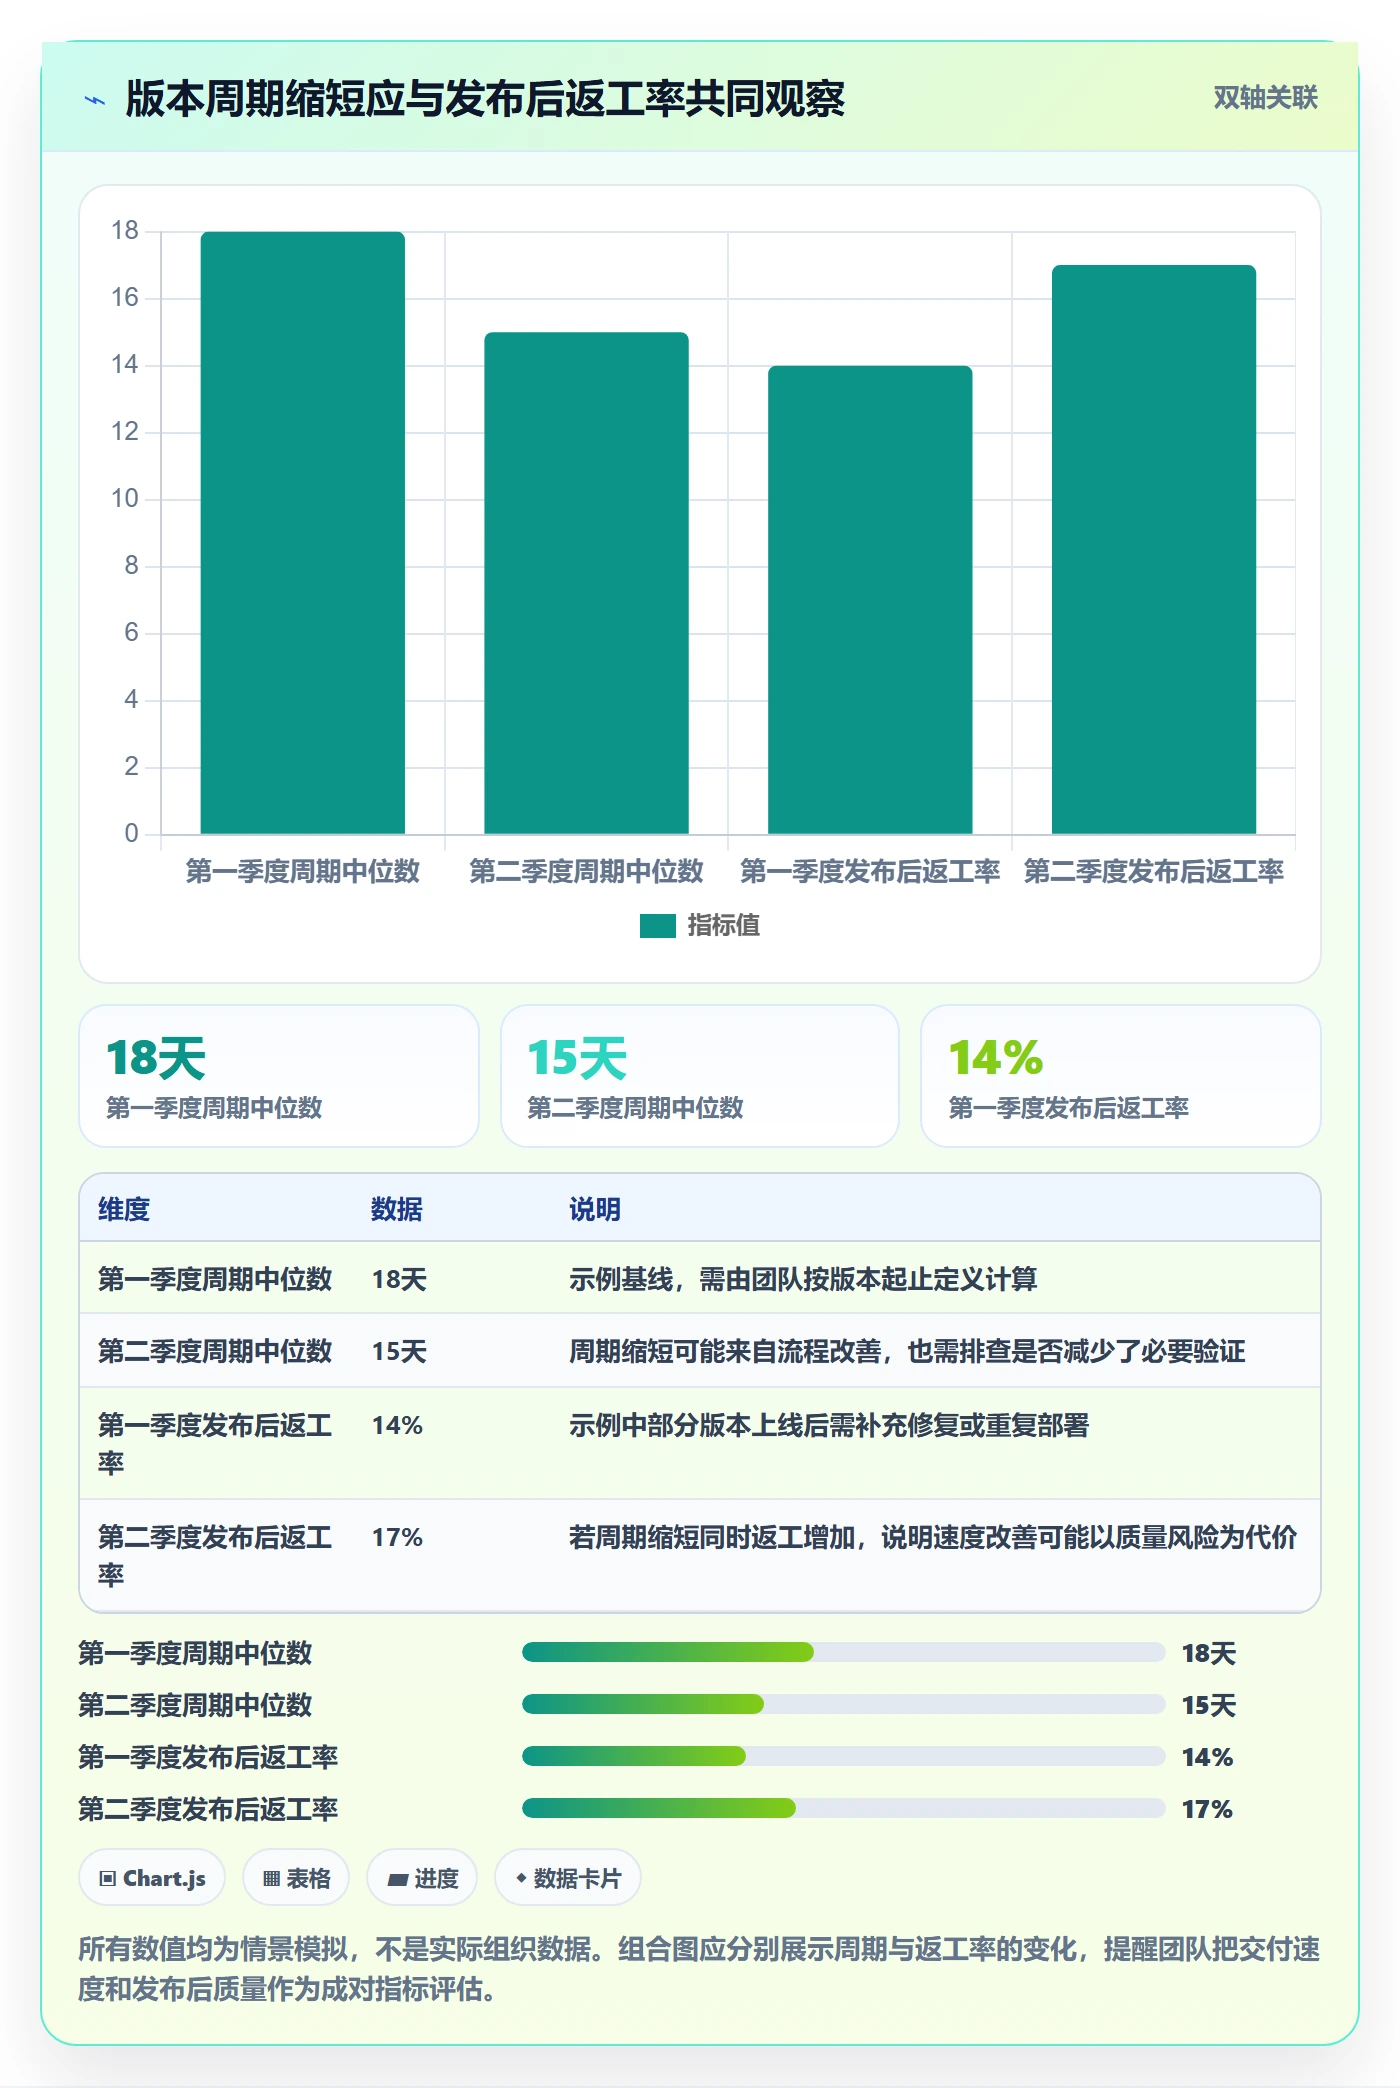The height and width of the screenshot is (2088, 1400).
Task: Click the 说明 column header
Action: point(595,1209)
